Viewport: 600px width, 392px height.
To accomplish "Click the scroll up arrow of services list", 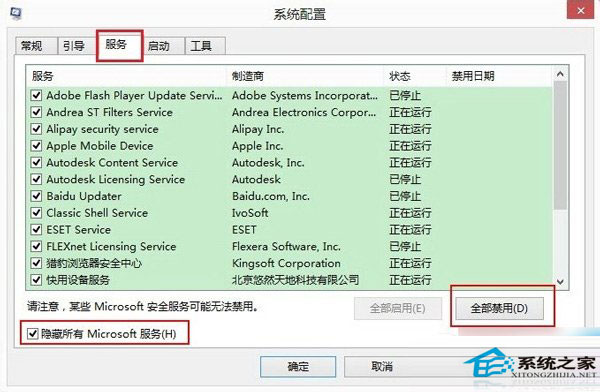I will [x=561, y=74].
